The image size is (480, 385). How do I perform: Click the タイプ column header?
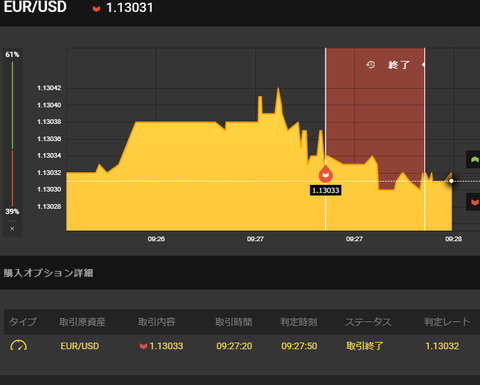(x=23, y=322)
